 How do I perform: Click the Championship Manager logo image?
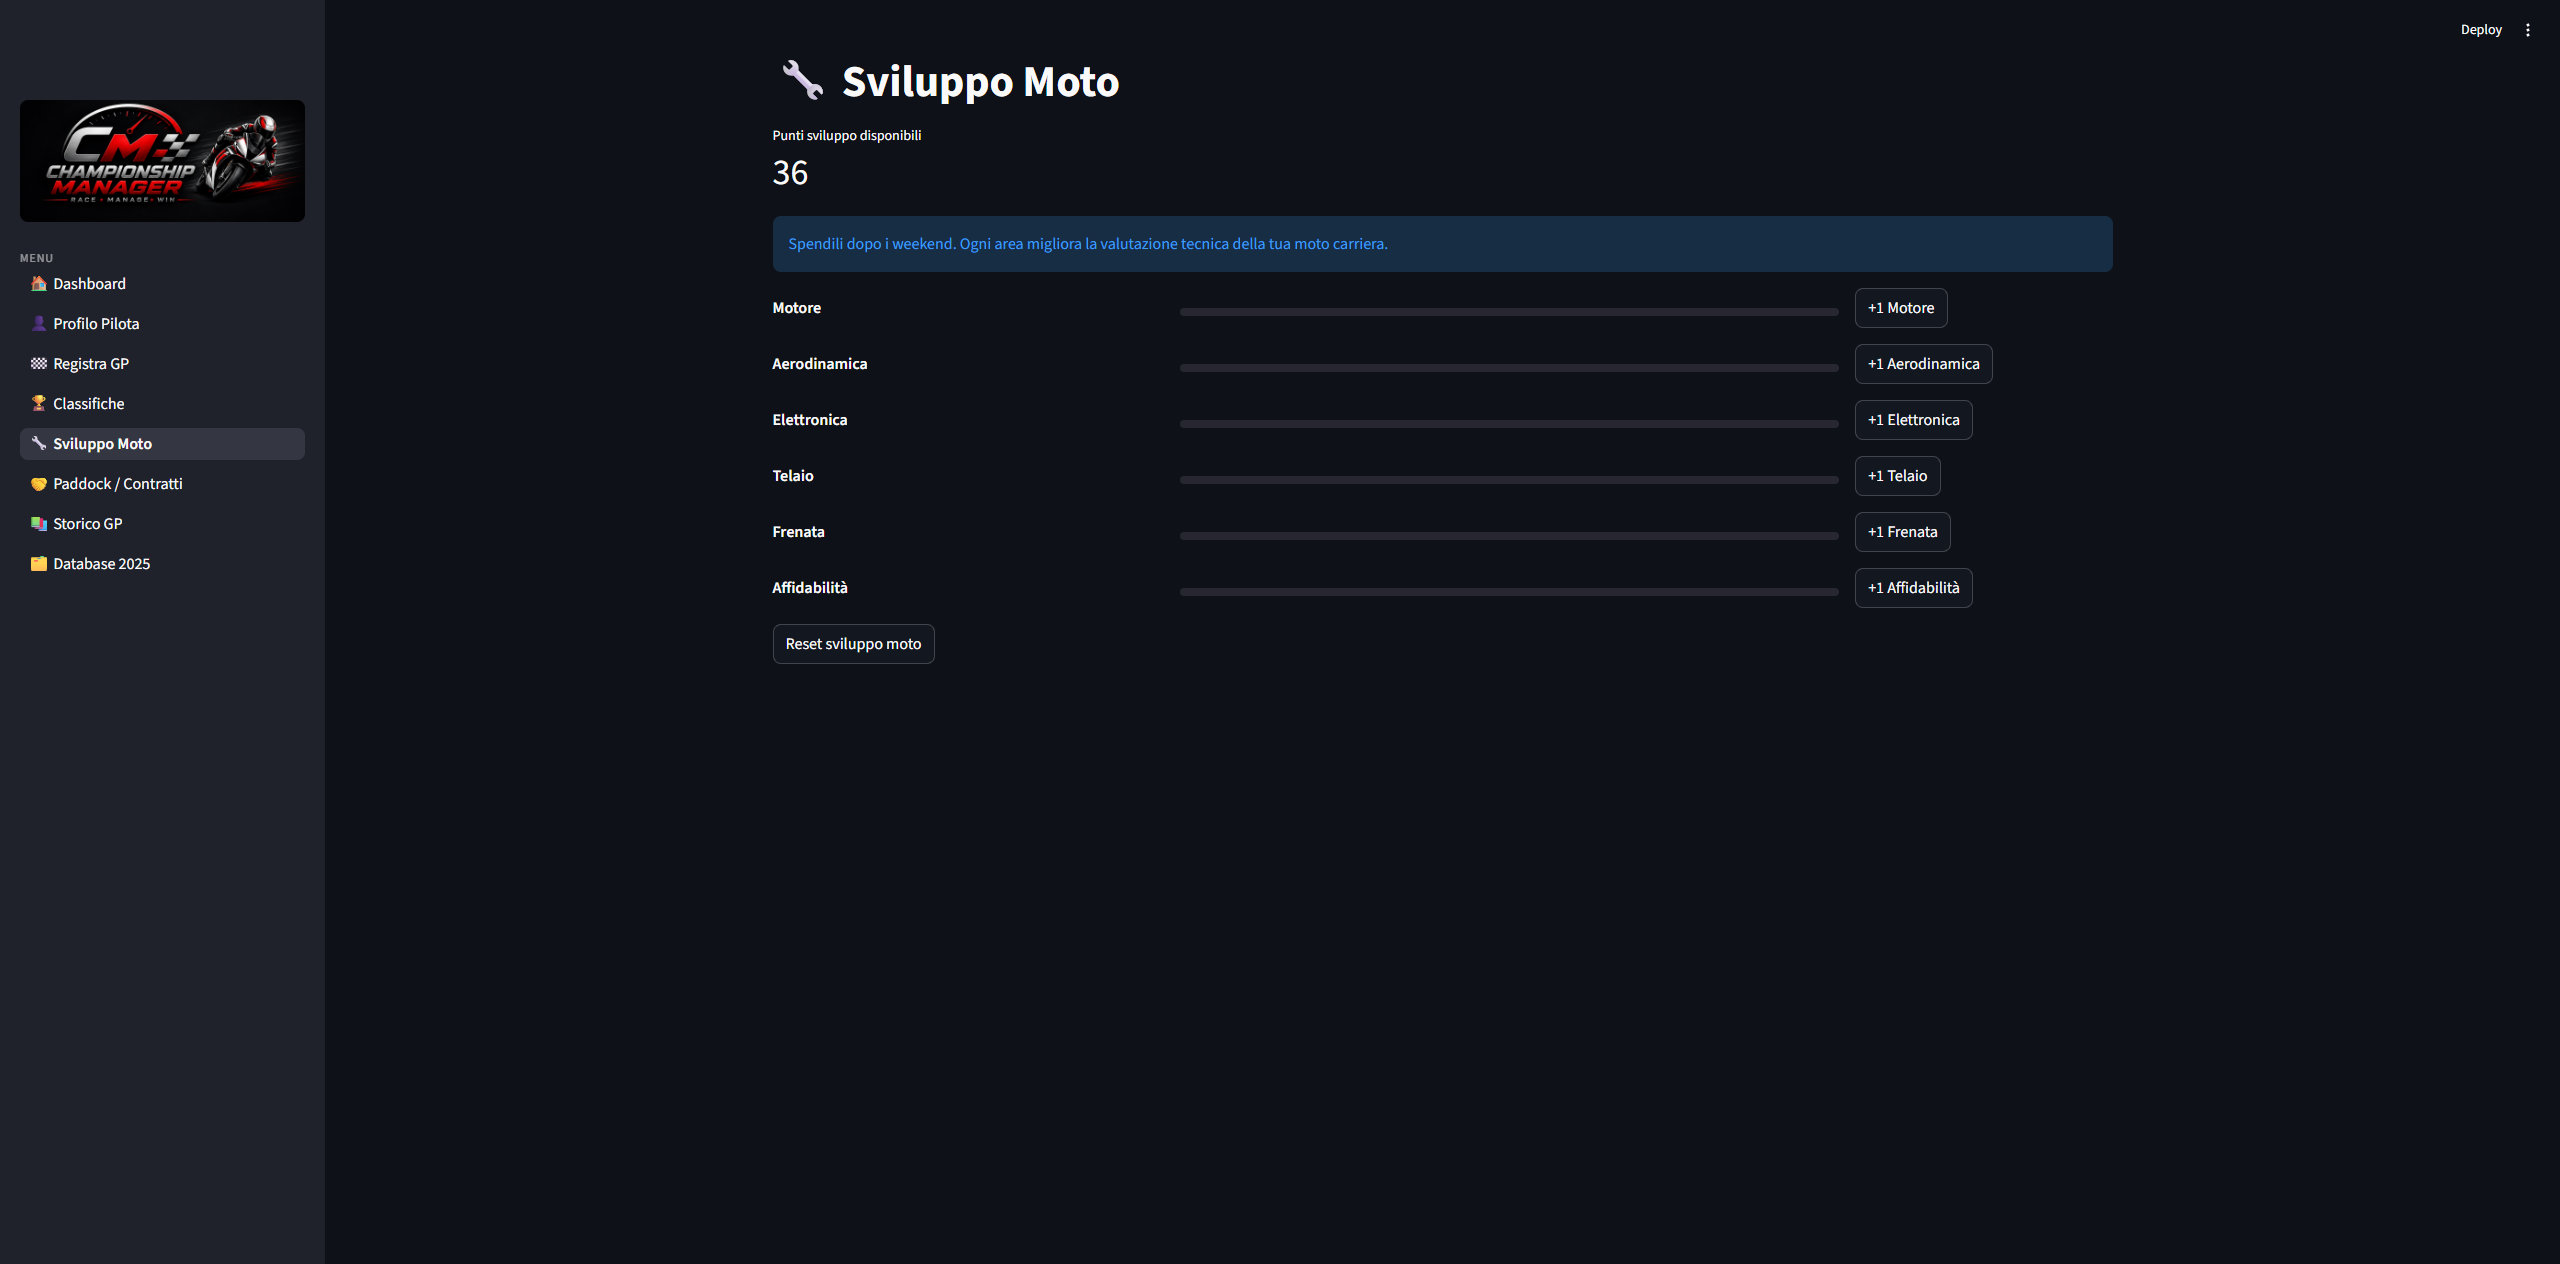pyautogui.click(x=162, y=161)
